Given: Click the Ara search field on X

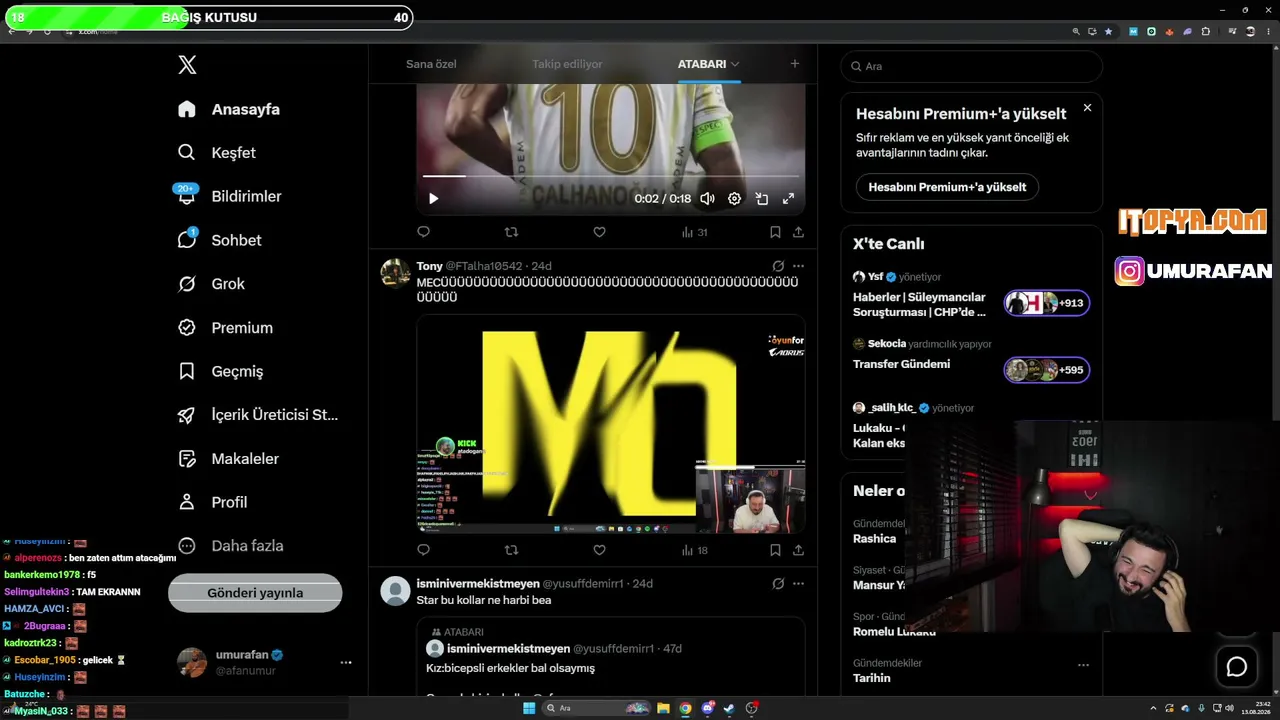Looking at the screenshot, I should coord(971,66).
